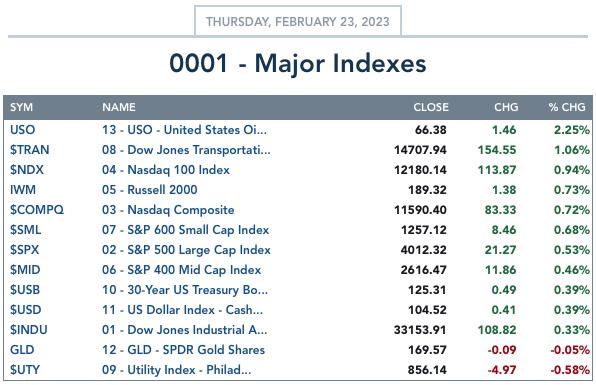Sort by the % CHG column header
596x385 pixels.
(x=567, y=107)
